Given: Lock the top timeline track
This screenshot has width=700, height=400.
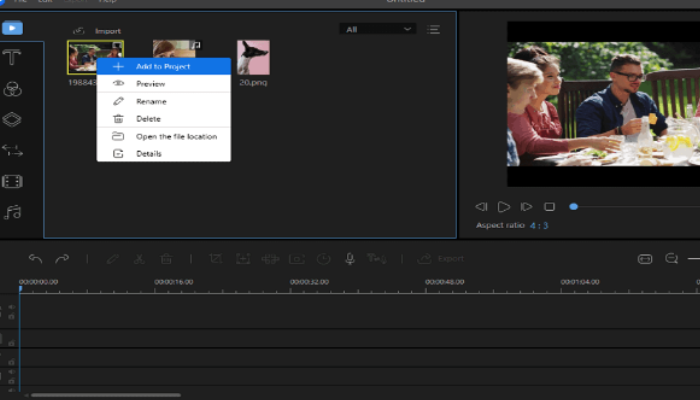Looking at the screenshot, I should pyautogui.click(x=12, y=317).
